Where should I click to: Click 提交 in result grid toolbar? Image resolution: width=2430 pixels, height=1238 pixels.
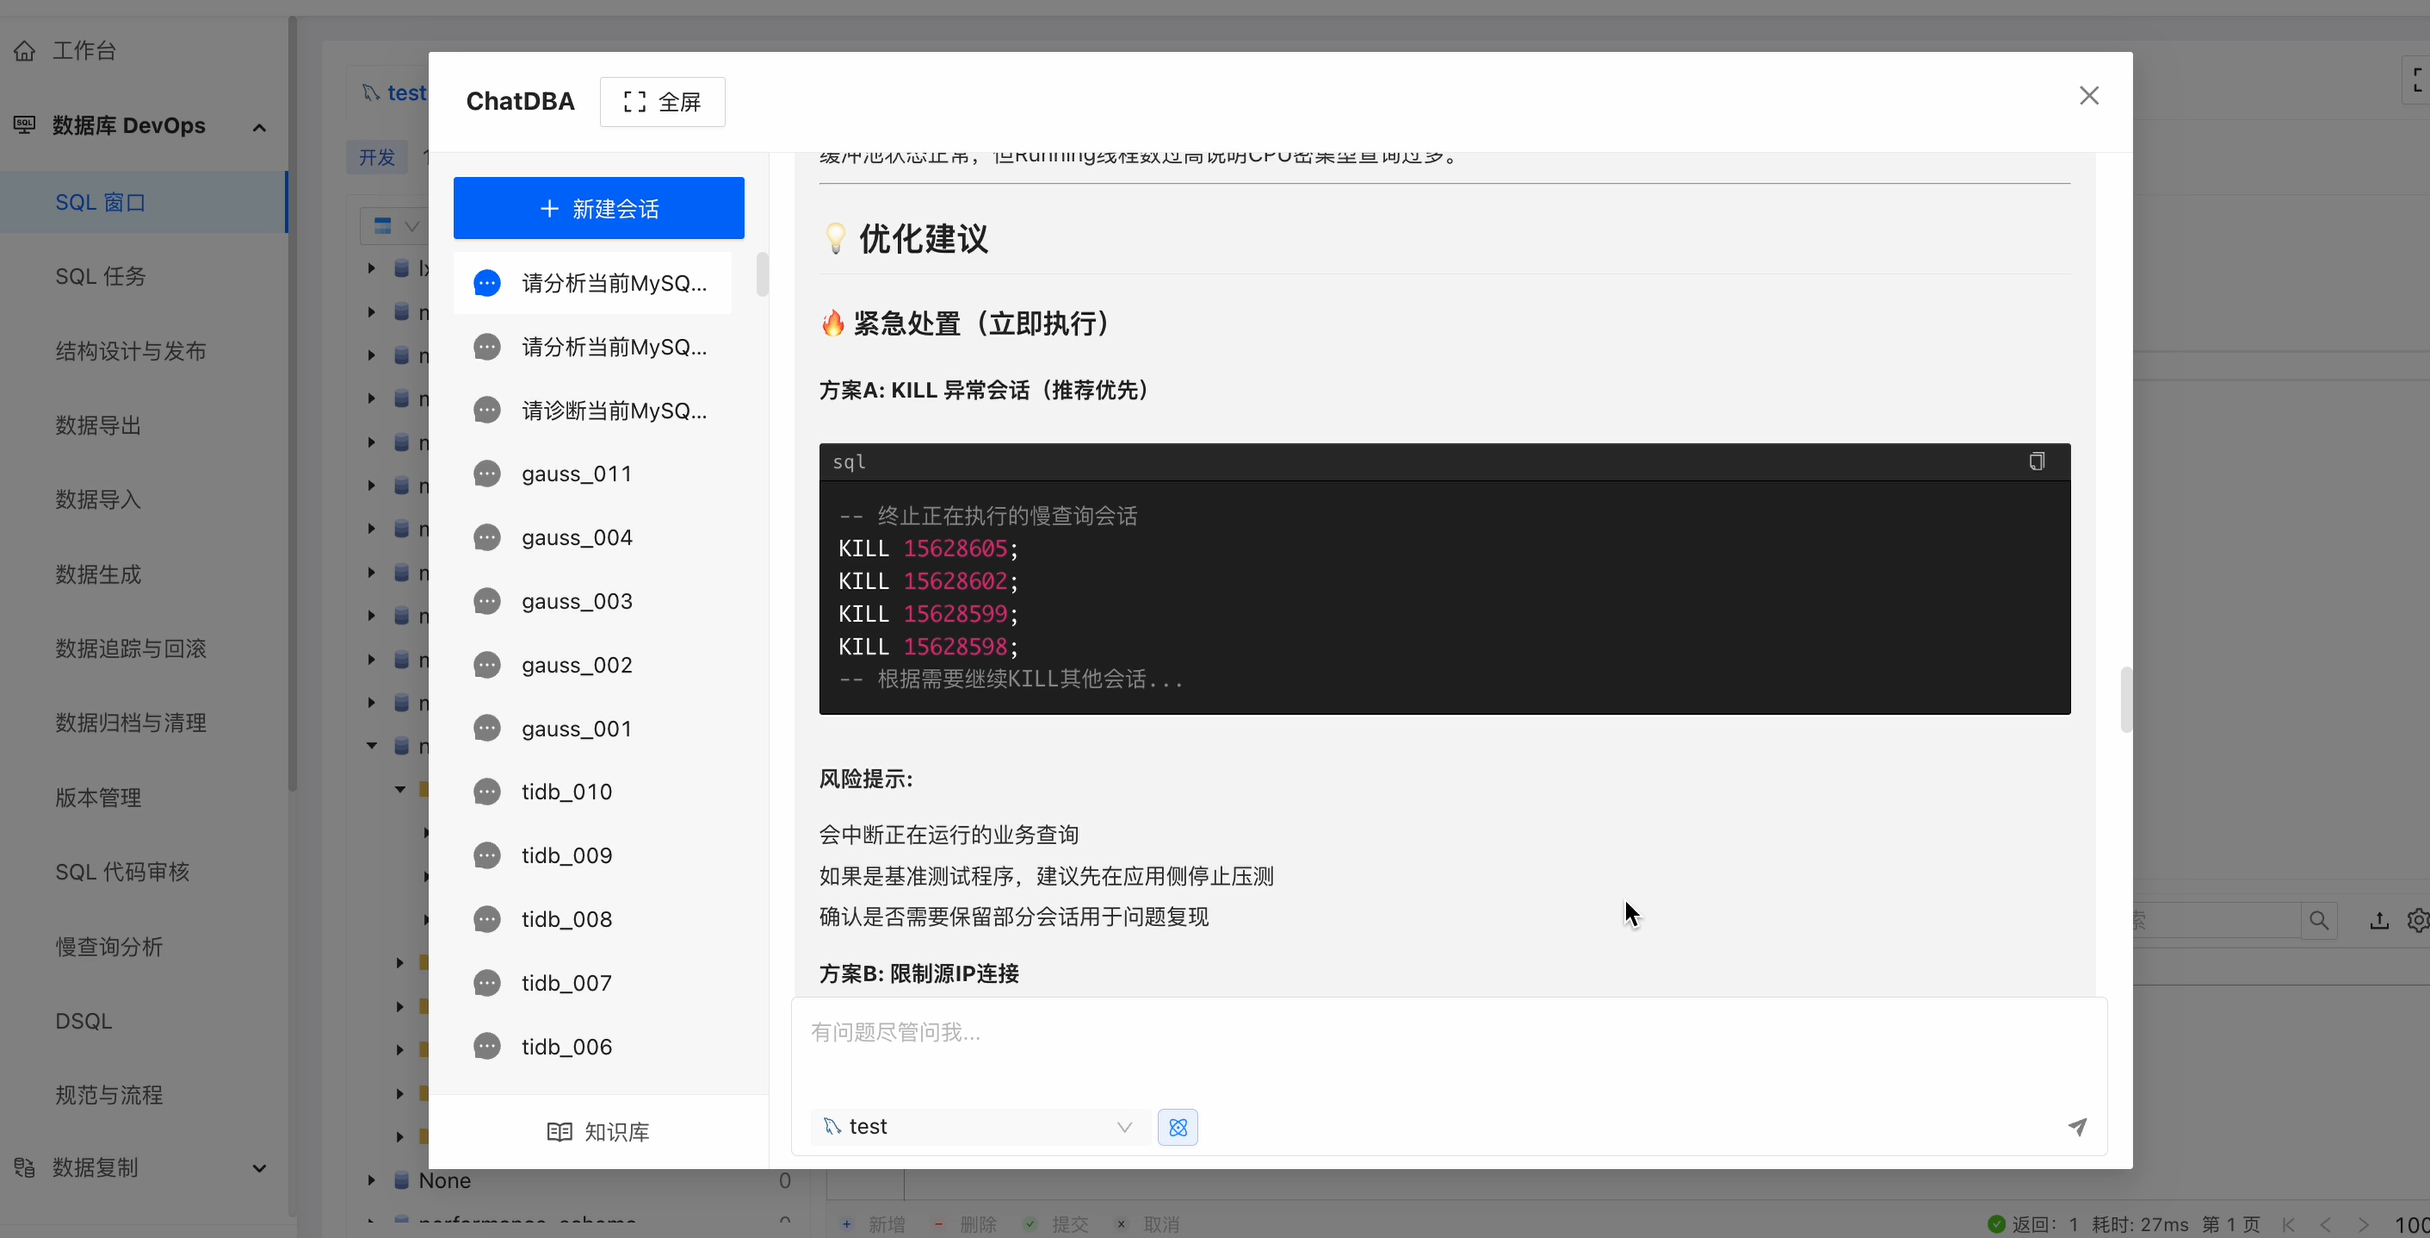1057,1224
